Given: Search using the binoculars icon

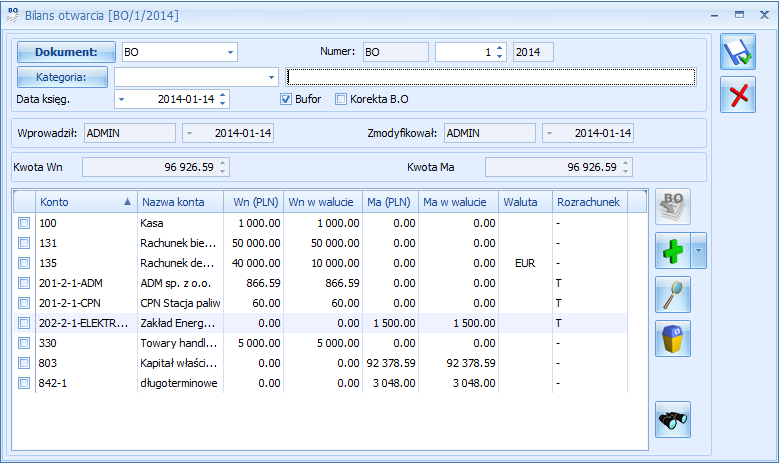Looking at the screenshot, I should point(673,420).
